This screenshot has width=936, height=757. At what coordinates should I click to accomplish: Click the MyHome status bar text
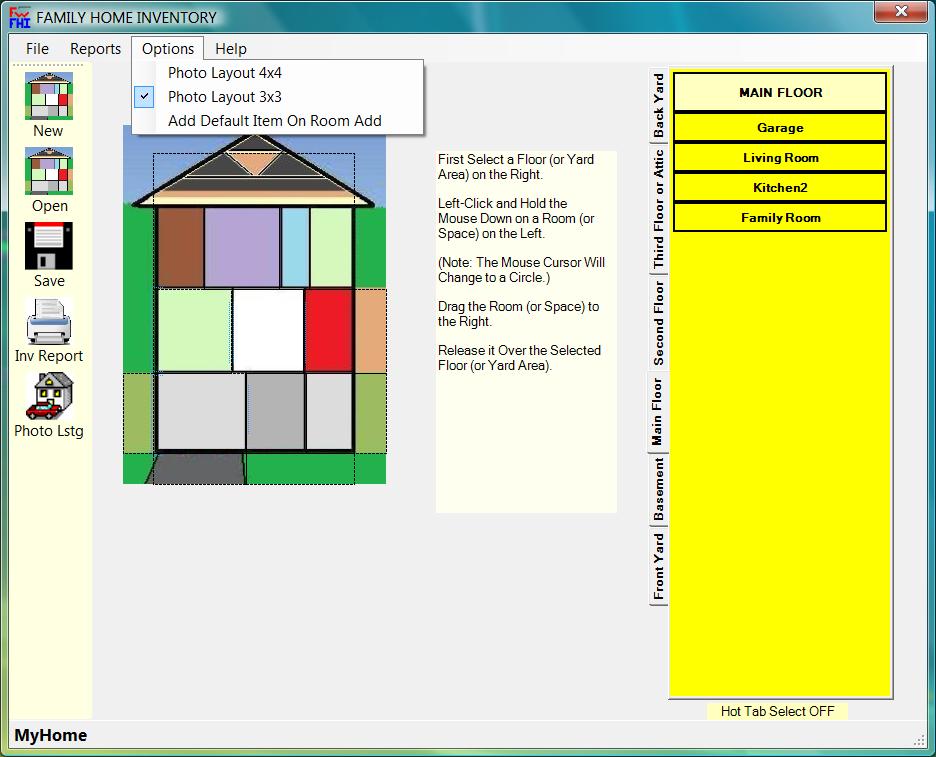51,735
